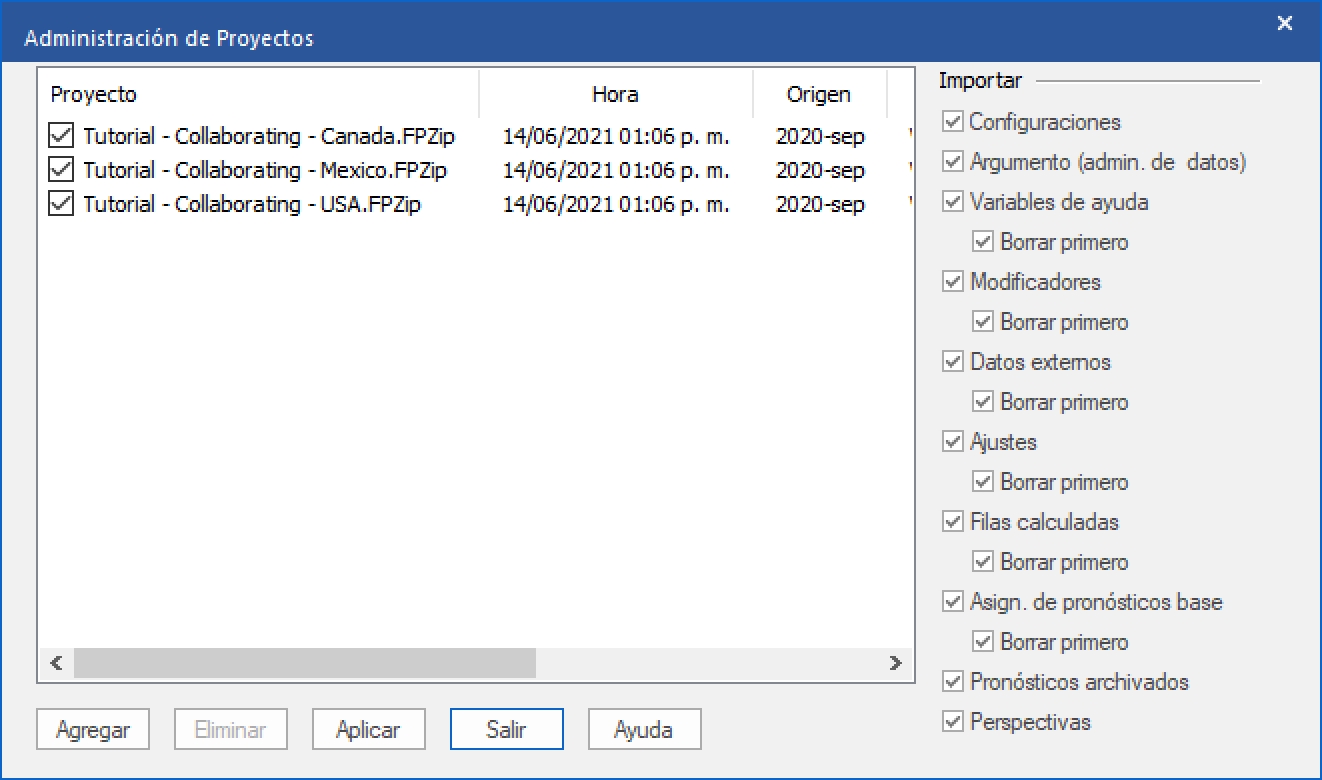
Task: Toggle the Mexico.FPZip project checkbox
Action: tap(62, 170)
